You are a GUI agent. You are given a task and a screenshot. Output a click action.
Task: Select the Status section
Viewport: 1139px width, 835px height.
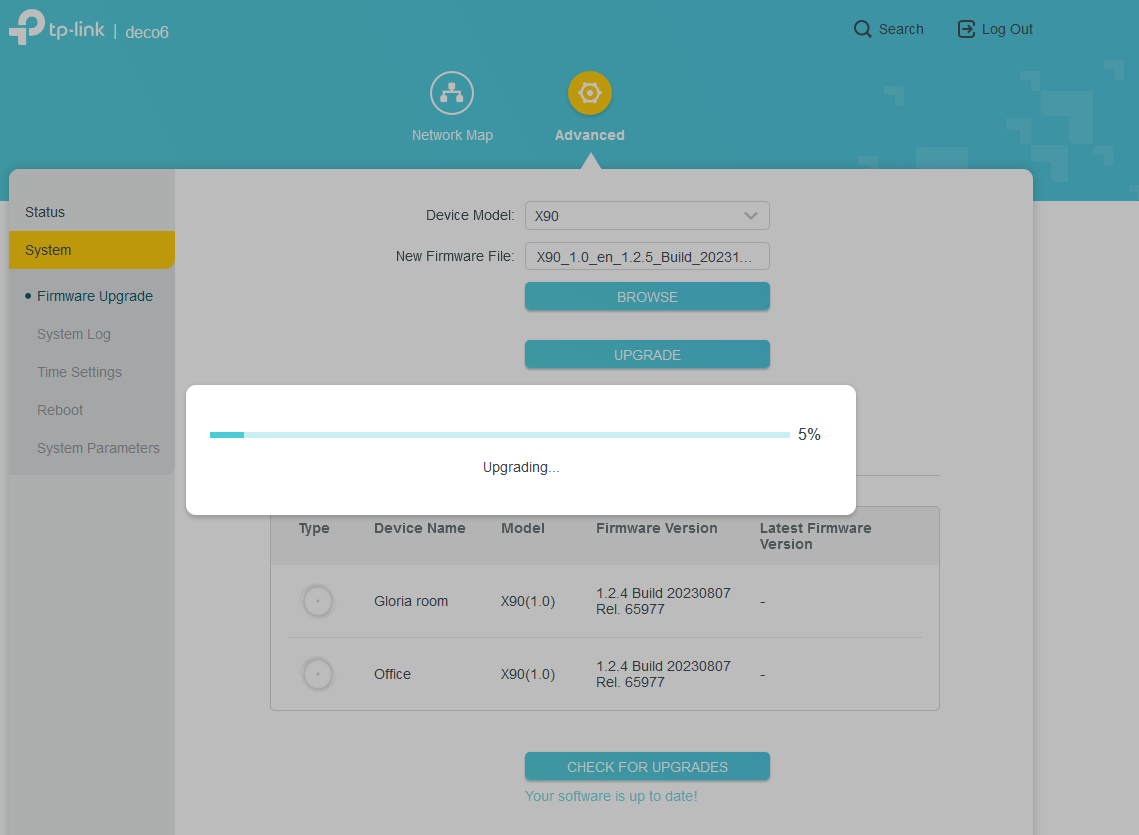(45, 212)
